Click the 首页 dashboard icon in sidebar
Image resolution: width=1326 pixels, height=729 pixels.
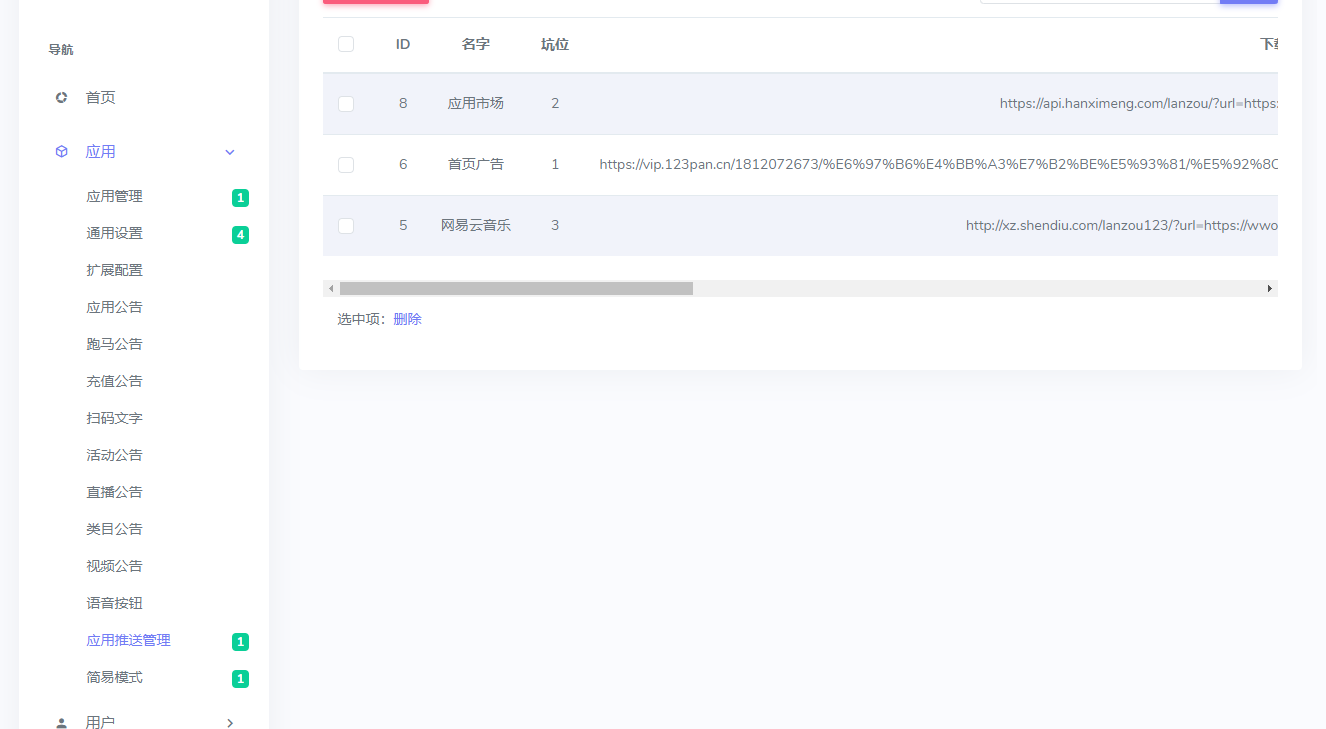60,97
